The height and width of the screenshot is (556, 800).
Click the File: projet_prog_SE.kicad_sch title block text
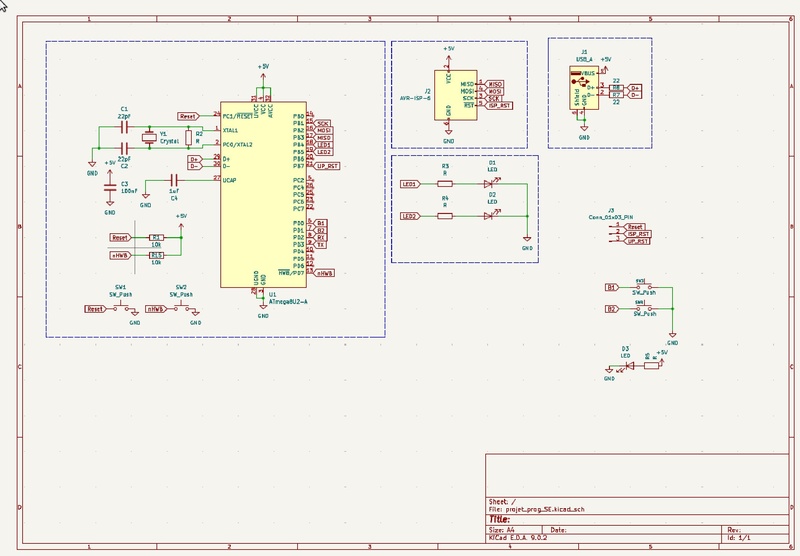pos(536,509)
